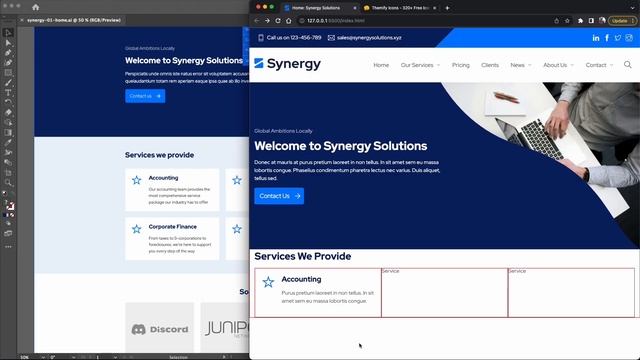The image size is (640, 360).
Task: Click the search magnifier in Synergy navbar
Action: click(628, 64)
